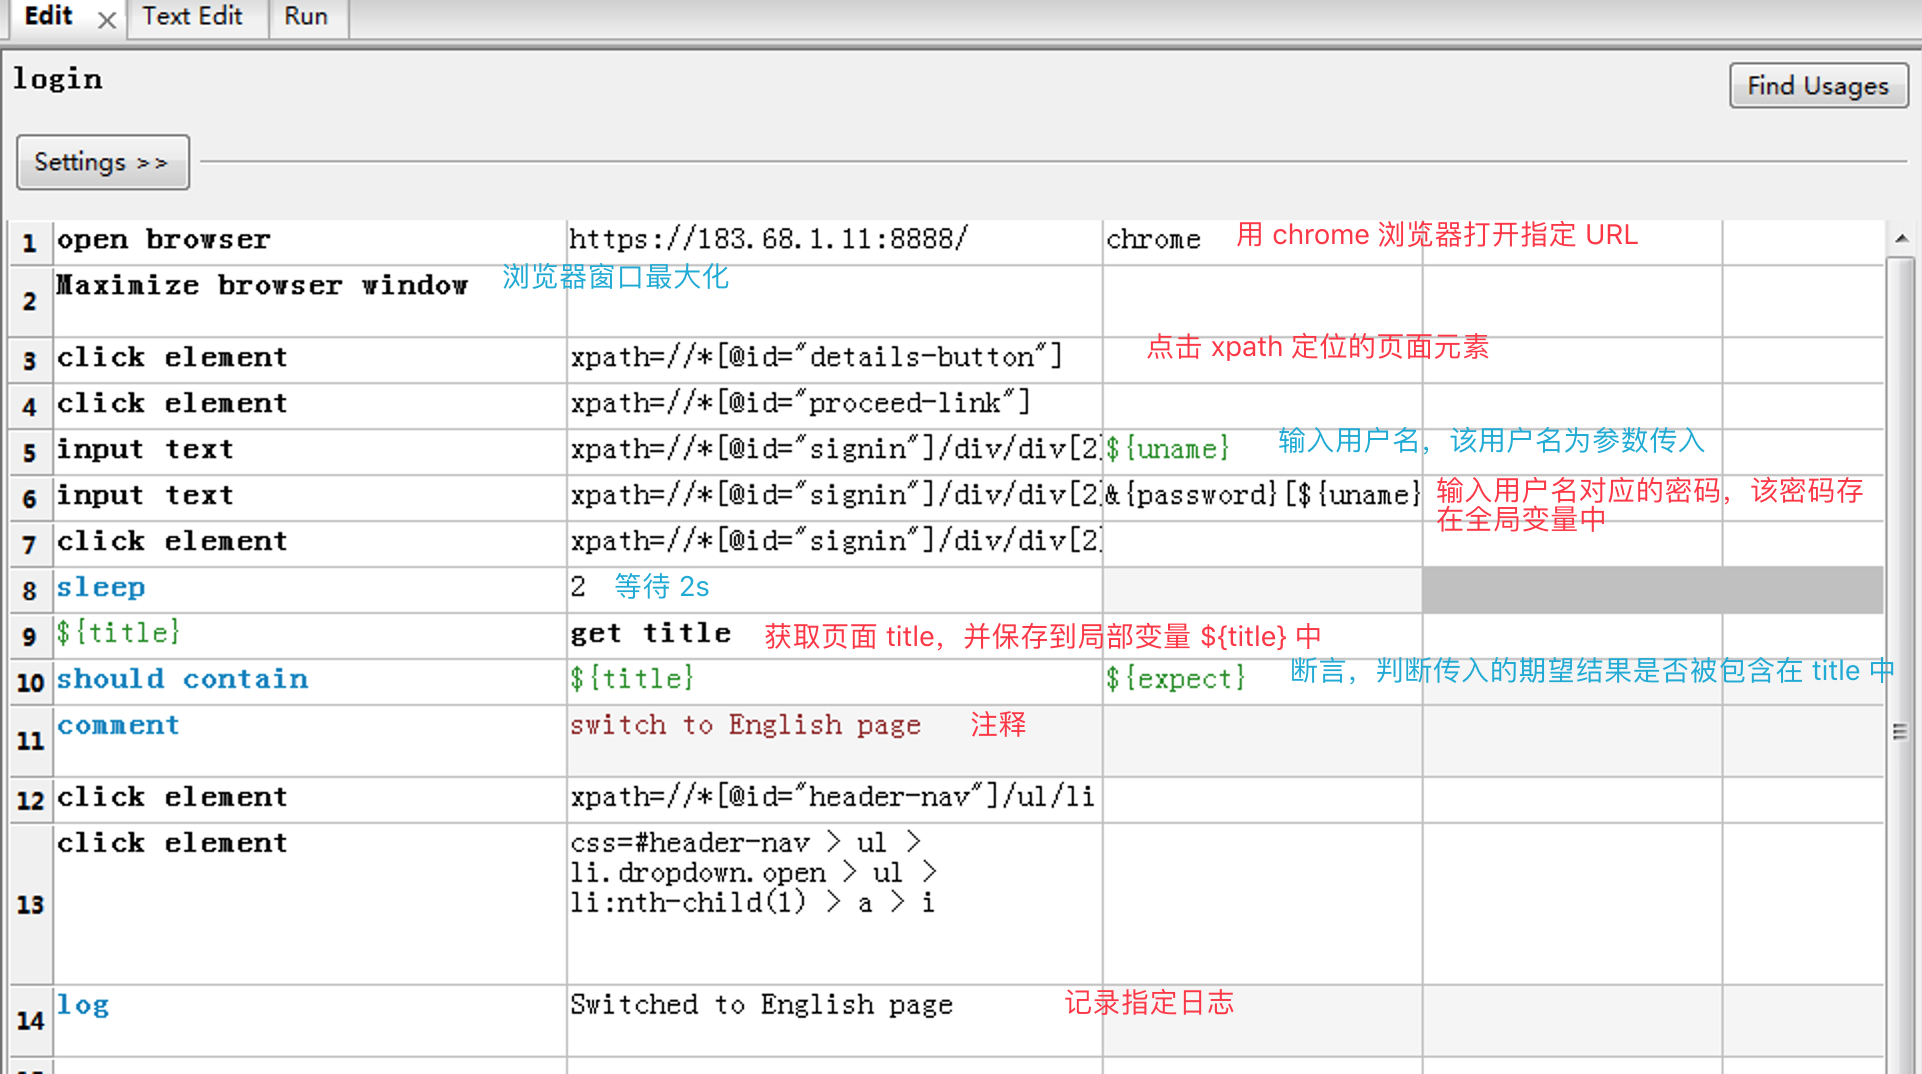Click the signin xpath cell in row 7
This screenshot has height=1074, width=1922.
pos(834,544)
